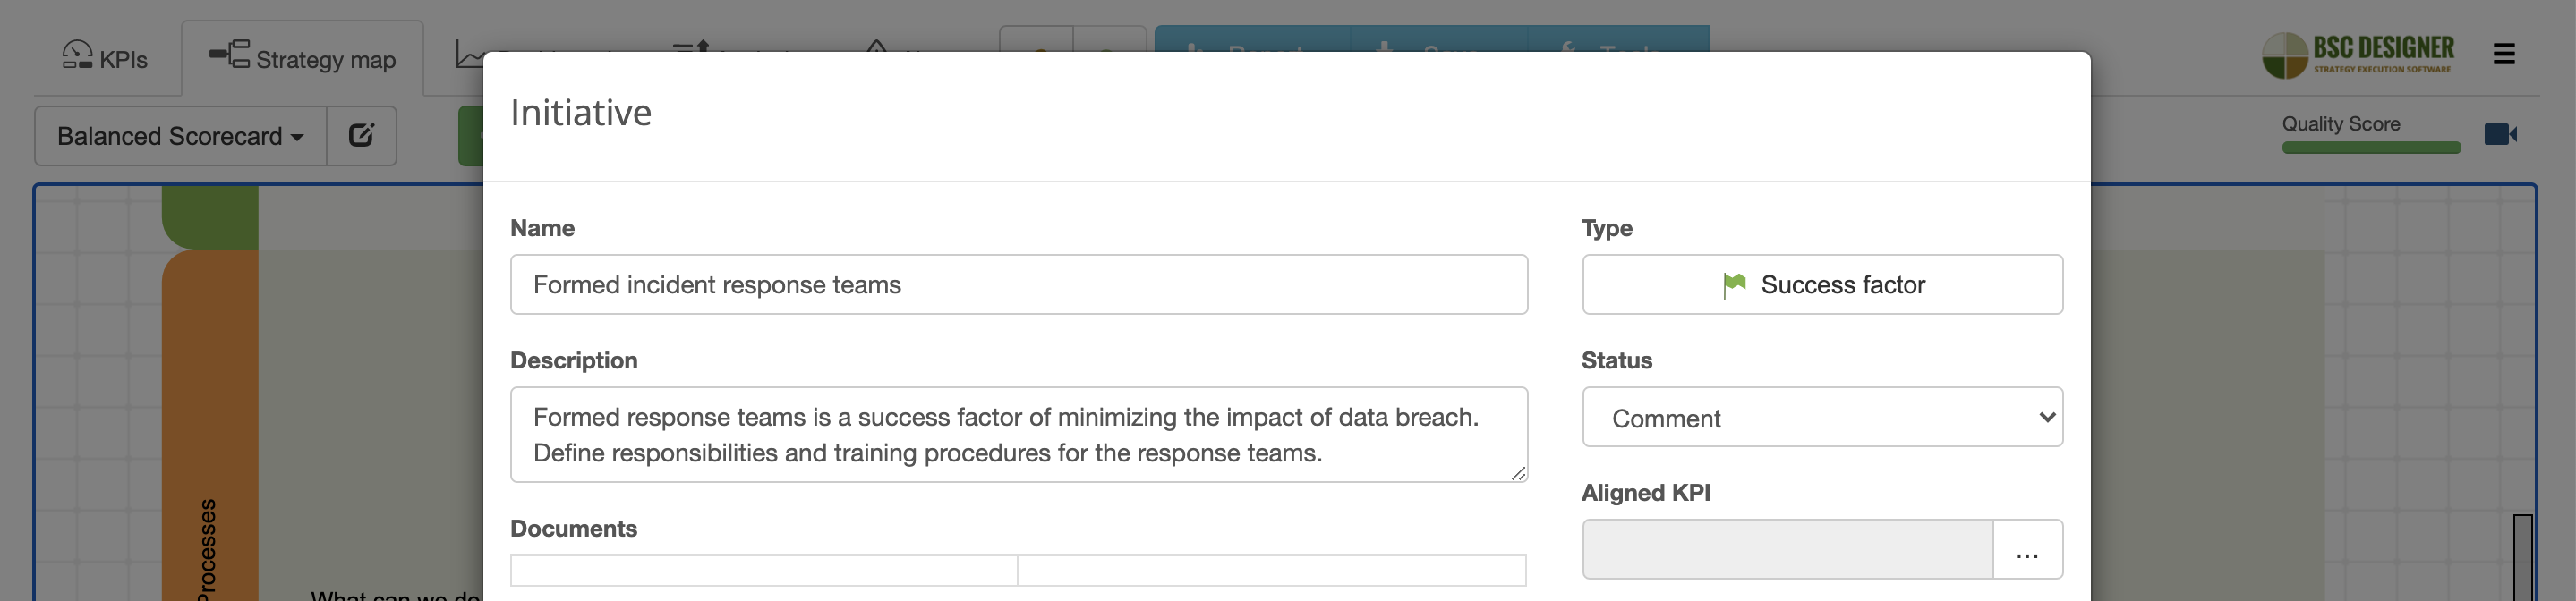Click the first Documents table cell
2576x601 pixels.
coord(763,571)
